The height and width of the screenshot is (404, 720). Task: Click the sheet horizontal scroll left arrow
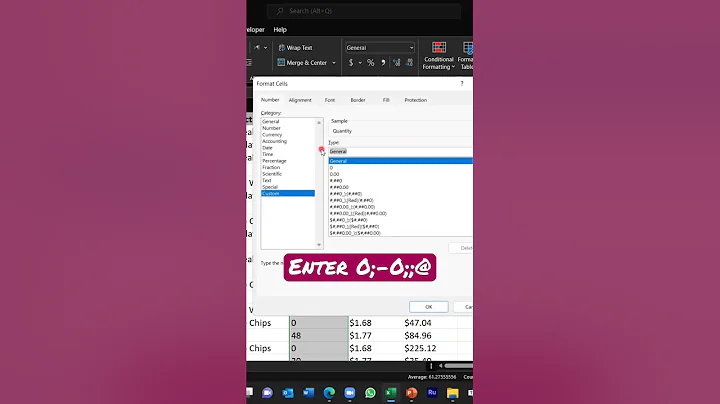coord(440,366)
